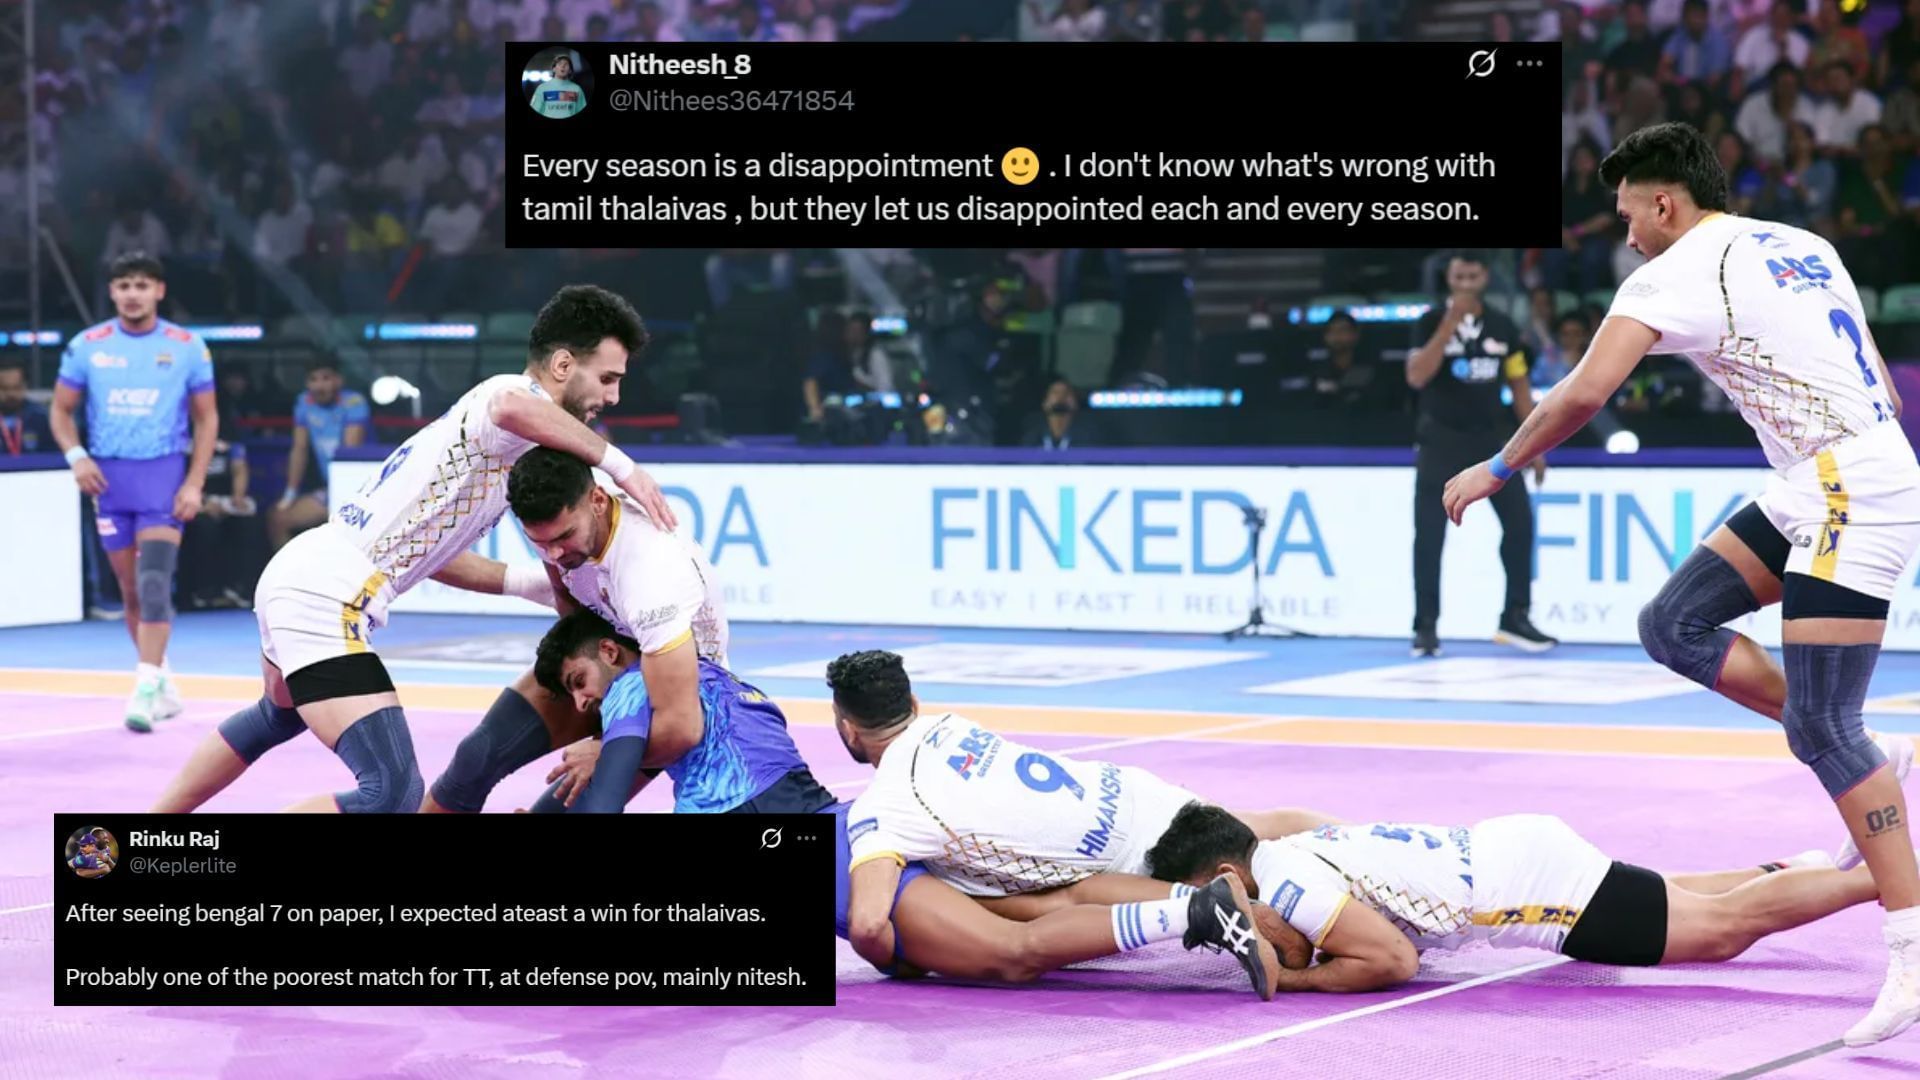Open the more options menu on Rinku Raj's tweet
1920x1080 pixels.
807,838
